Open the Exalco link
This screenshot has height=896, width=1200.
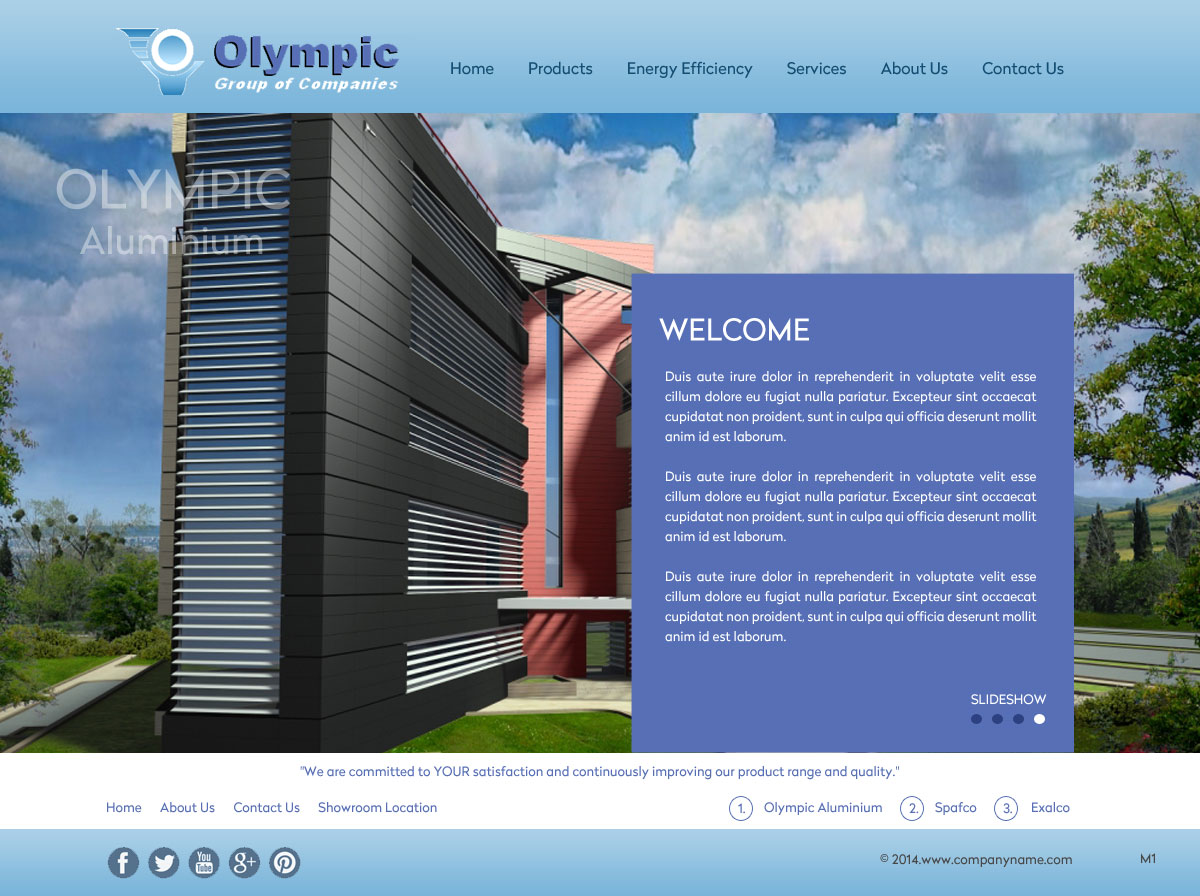coord(1050,808)
